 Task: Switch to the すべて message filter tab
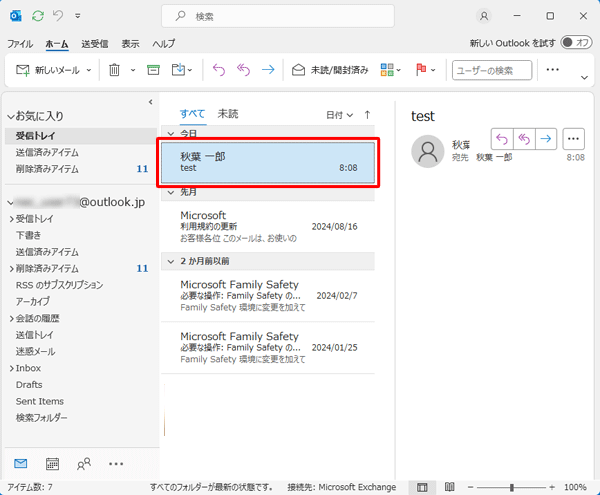coord(192,114)
